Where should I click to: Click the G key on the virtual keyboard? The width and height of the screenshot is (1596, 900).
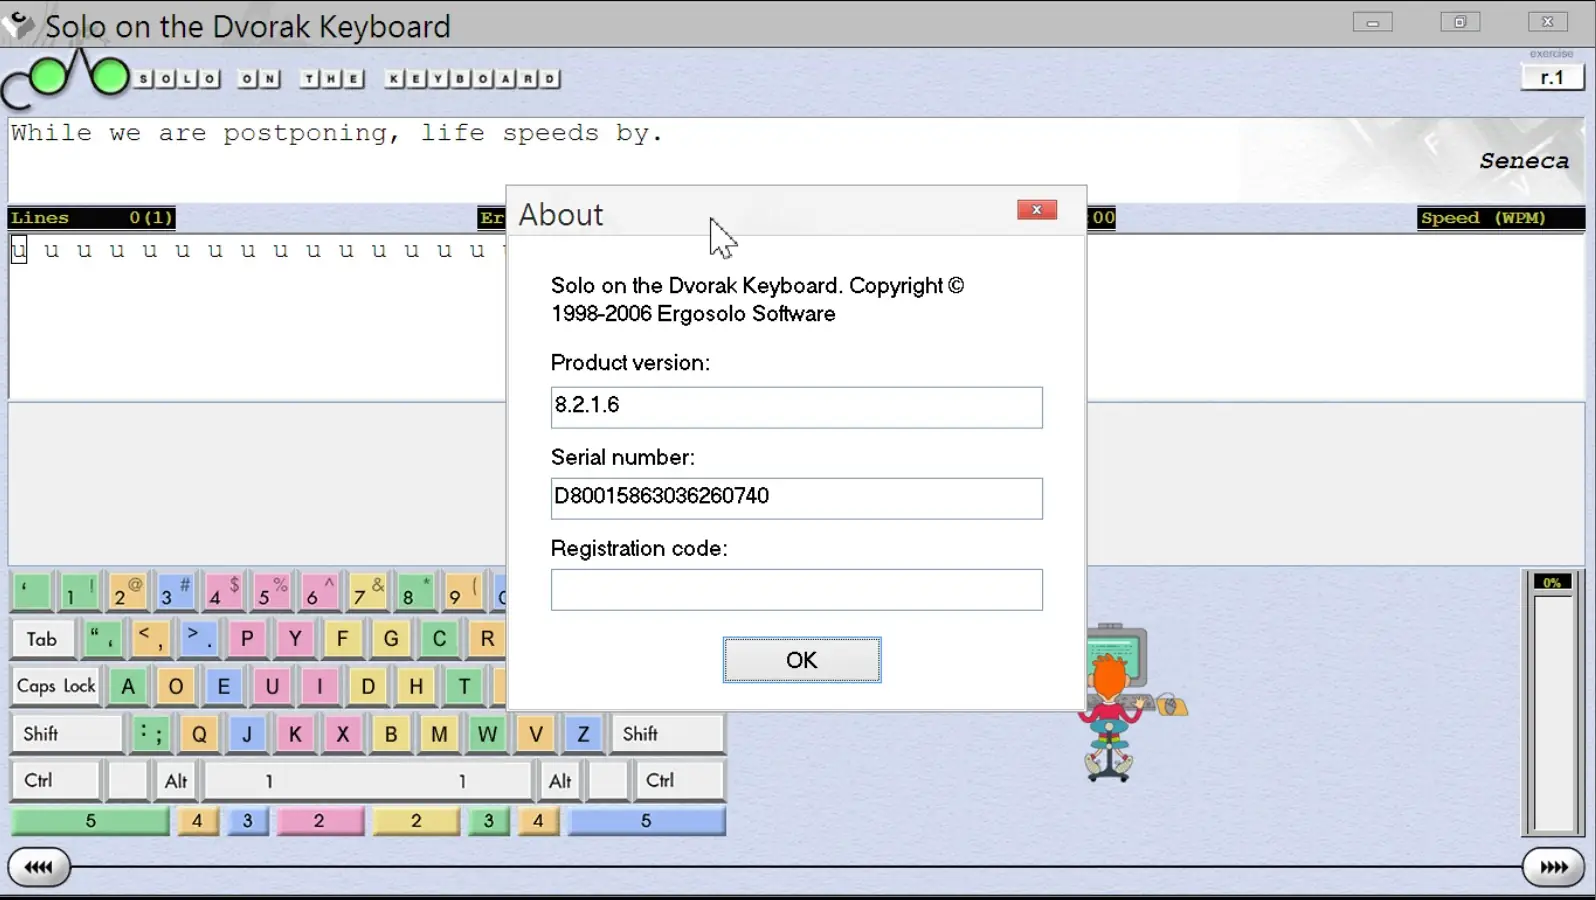(391, 639)
